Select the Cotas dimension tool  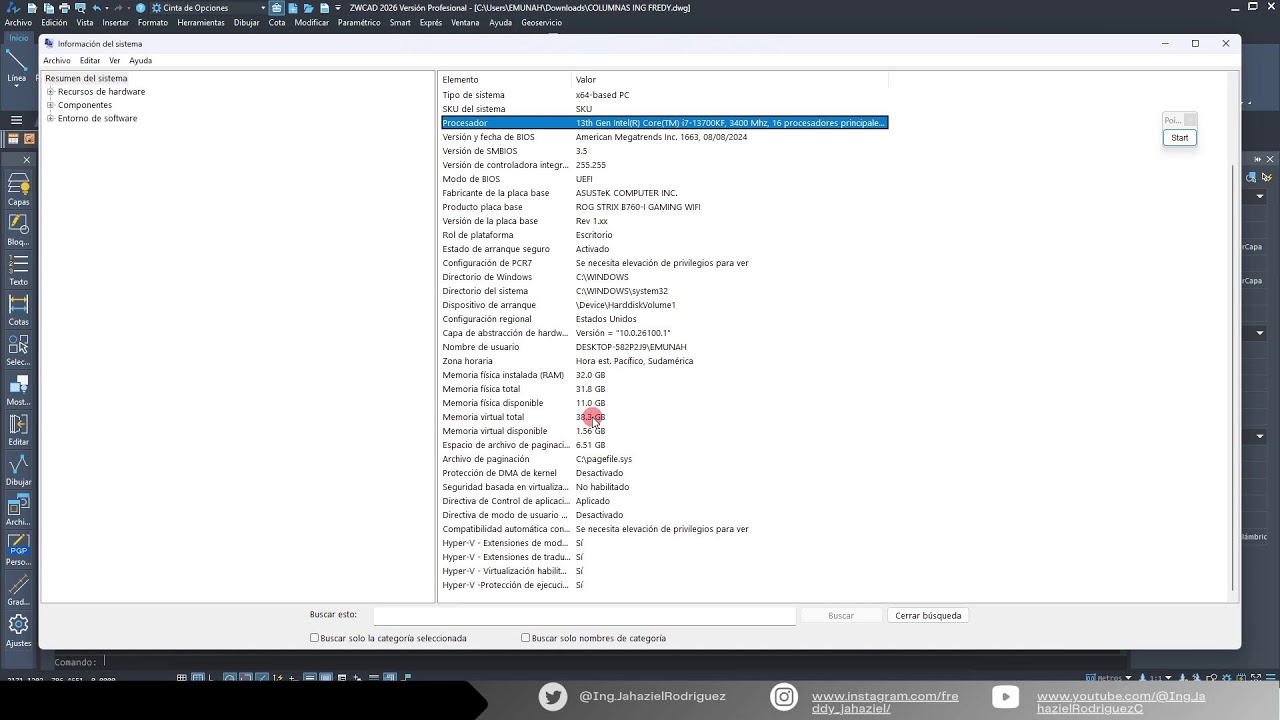pos(18,309)
